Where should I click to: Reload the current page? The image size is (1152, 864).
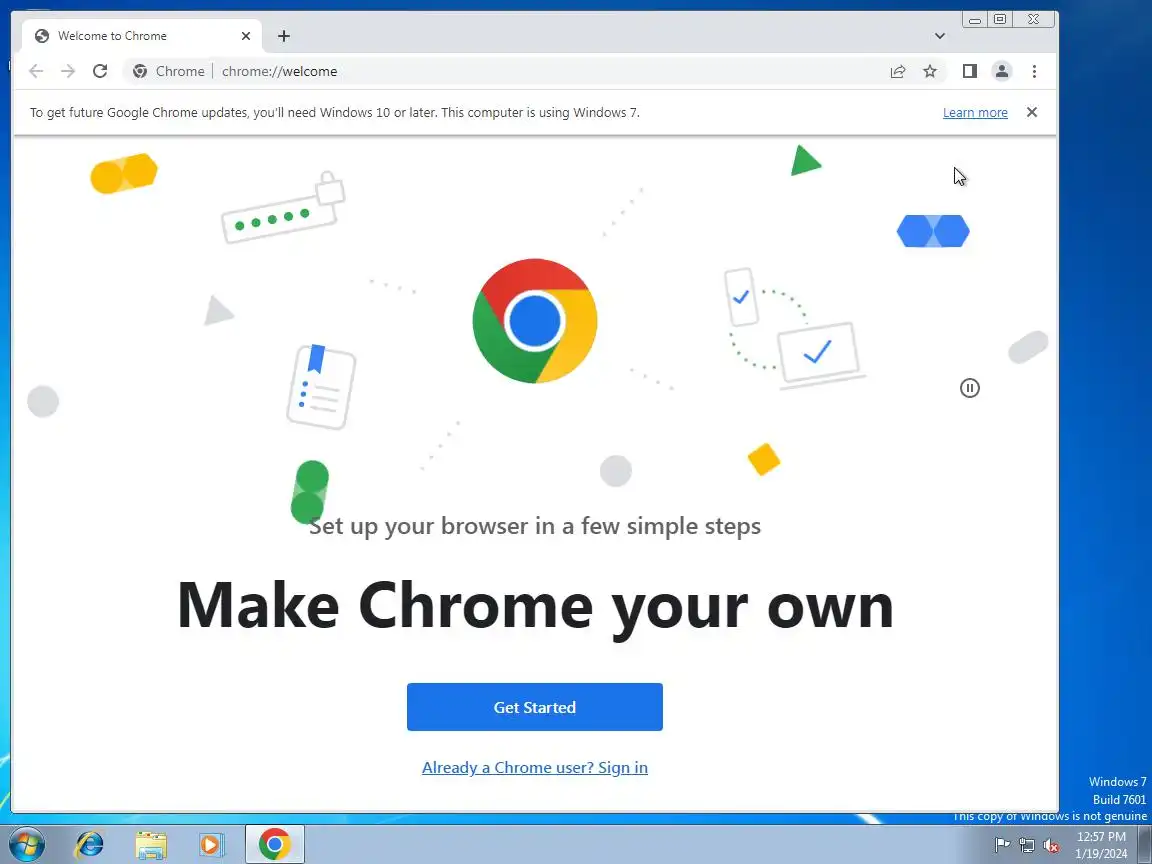click(100, 71)
